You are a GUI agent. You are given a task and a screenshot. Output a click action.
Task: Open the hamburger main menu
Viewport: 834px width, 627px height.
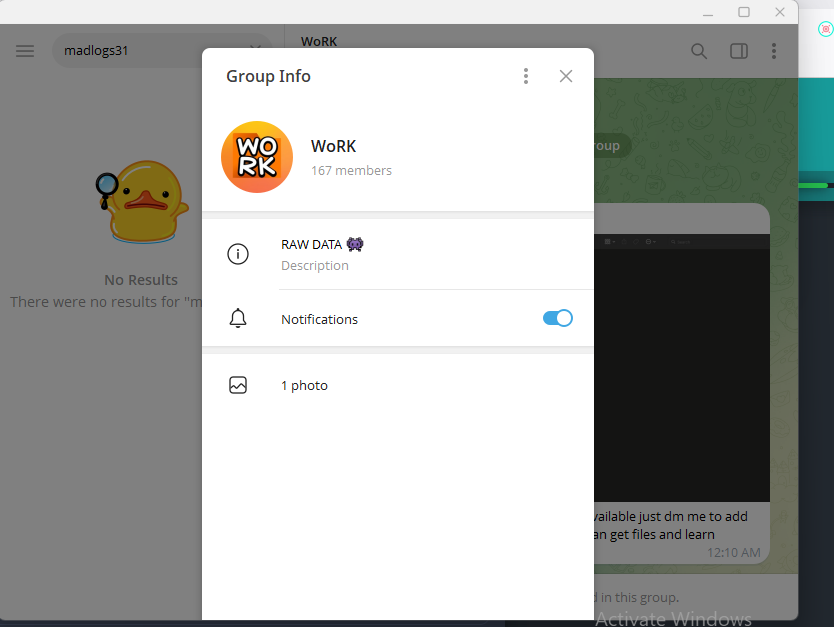click(25, 51)
